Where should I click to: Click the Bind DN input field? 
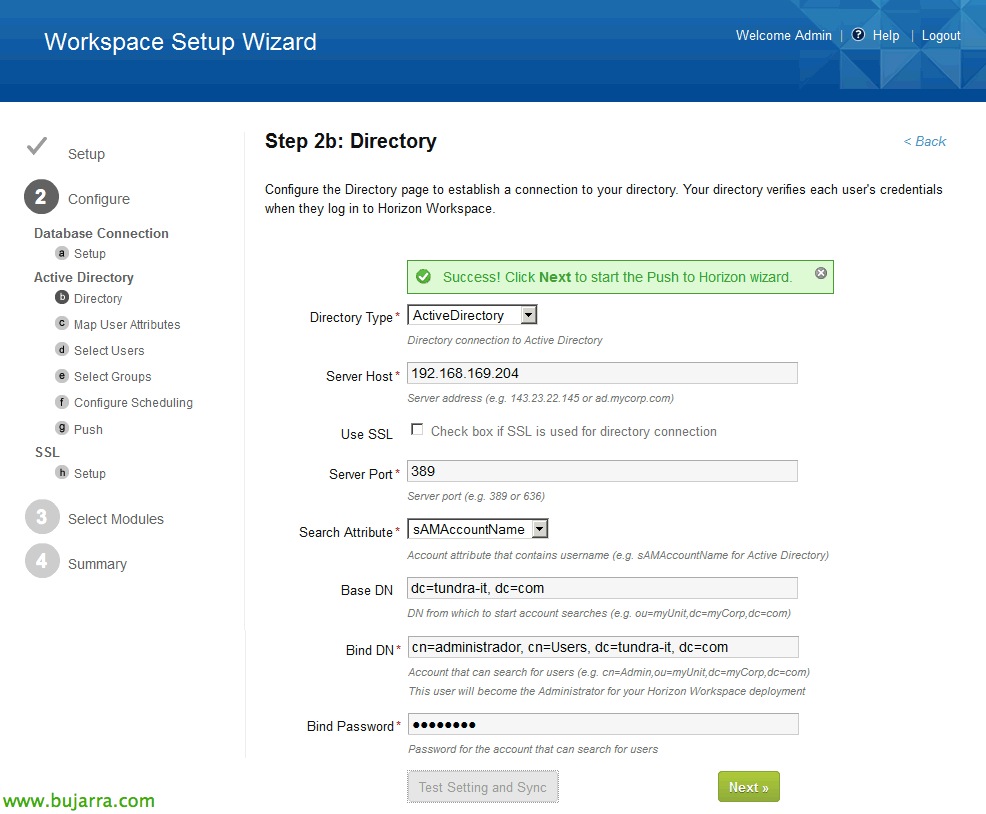(603, 647)
